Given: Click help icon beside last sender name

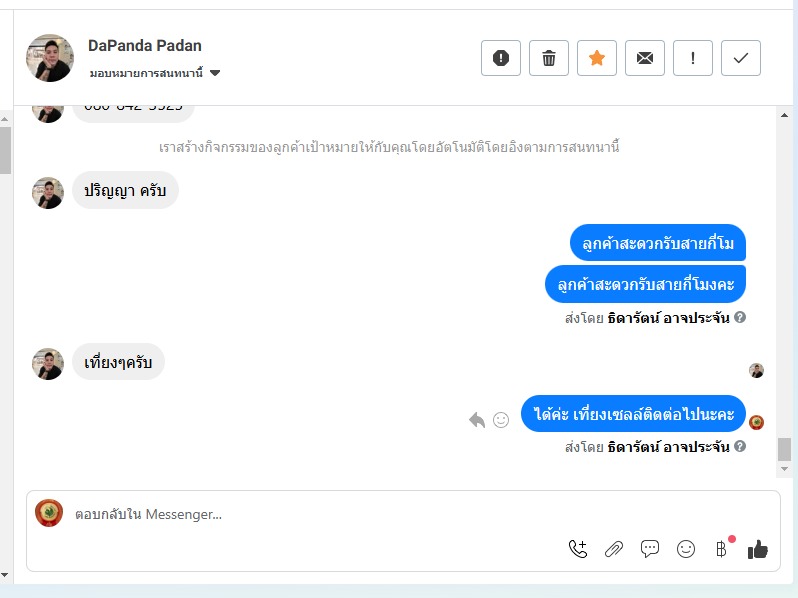Looking at the screenshot, I should click(x=740, y=446).
